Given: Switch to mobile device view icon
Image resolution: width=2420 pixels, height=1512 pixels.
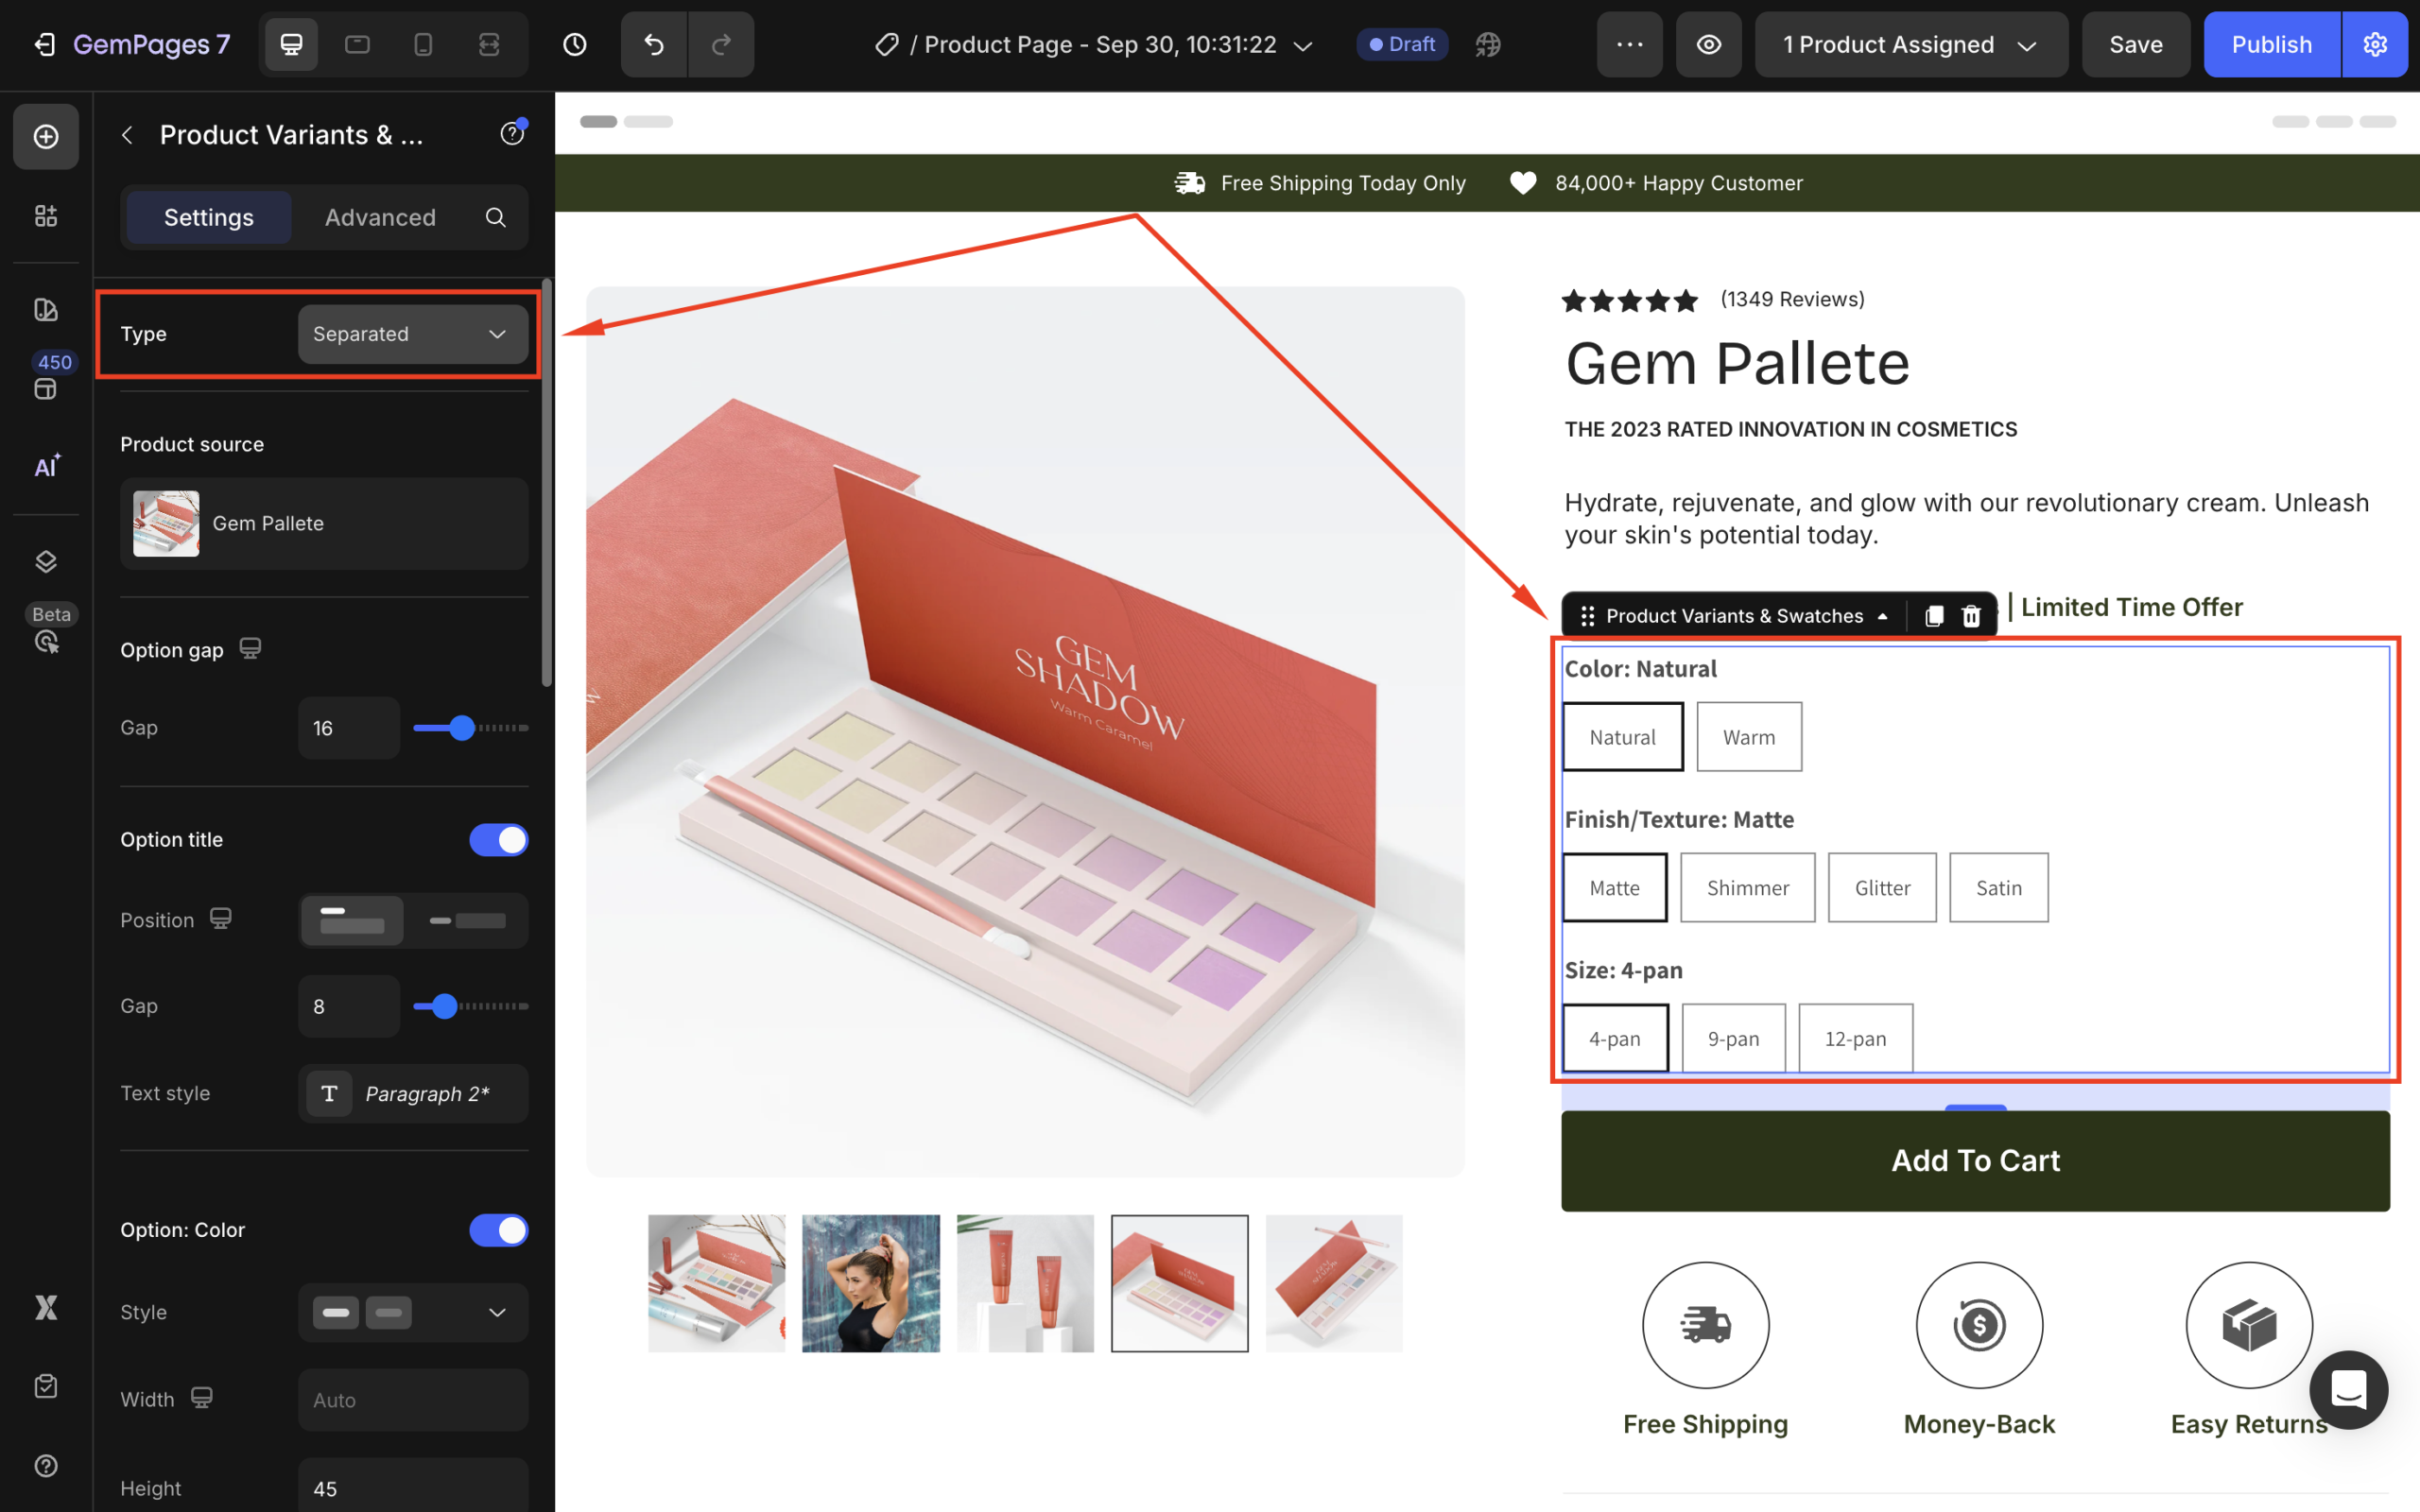Looking at the screenshot, I should (x=423, y=44).
